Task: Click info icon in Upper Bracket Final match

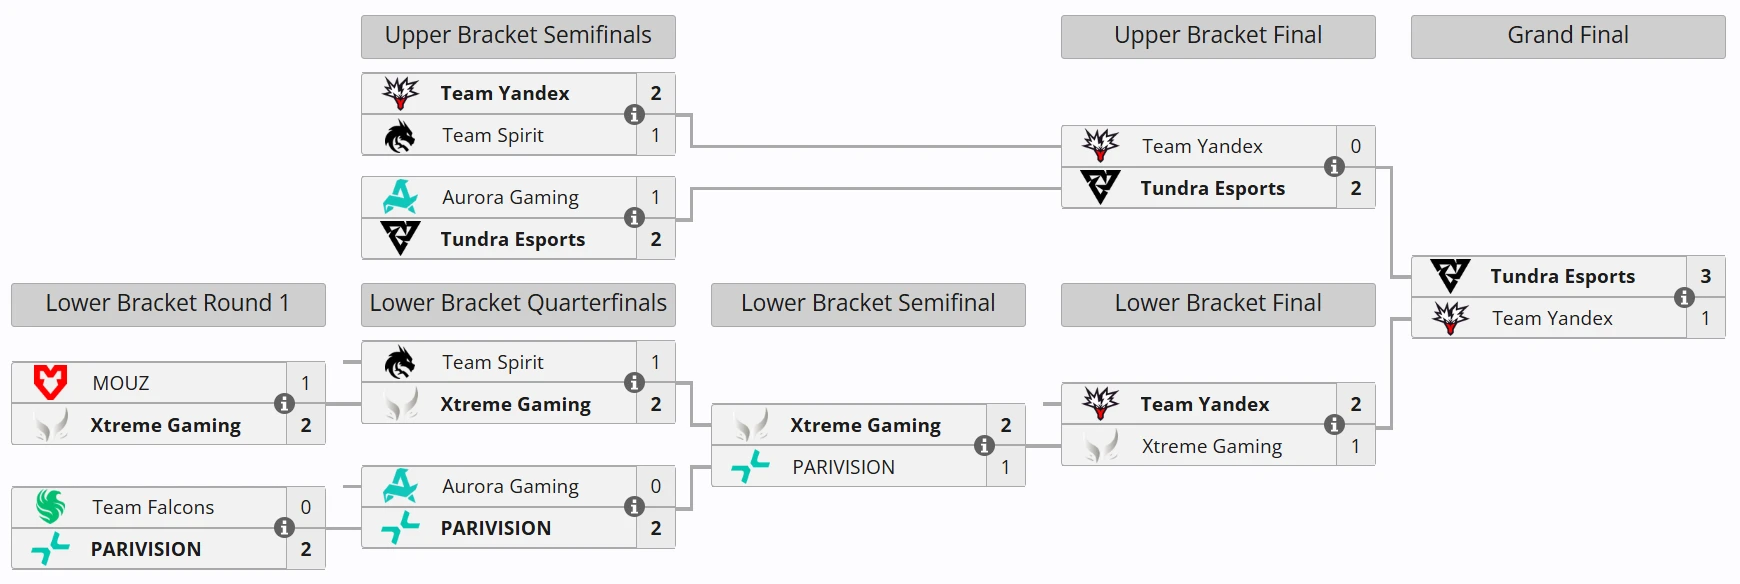Action: click(x=1334, y=167)
